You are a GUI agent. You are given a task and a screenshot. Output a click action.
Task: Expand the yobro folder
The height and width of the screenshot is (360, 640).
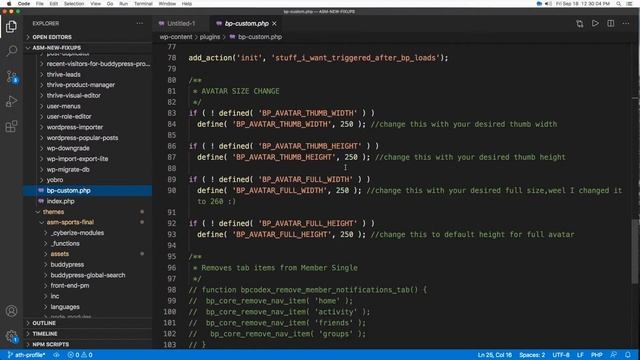click(88, 180)
